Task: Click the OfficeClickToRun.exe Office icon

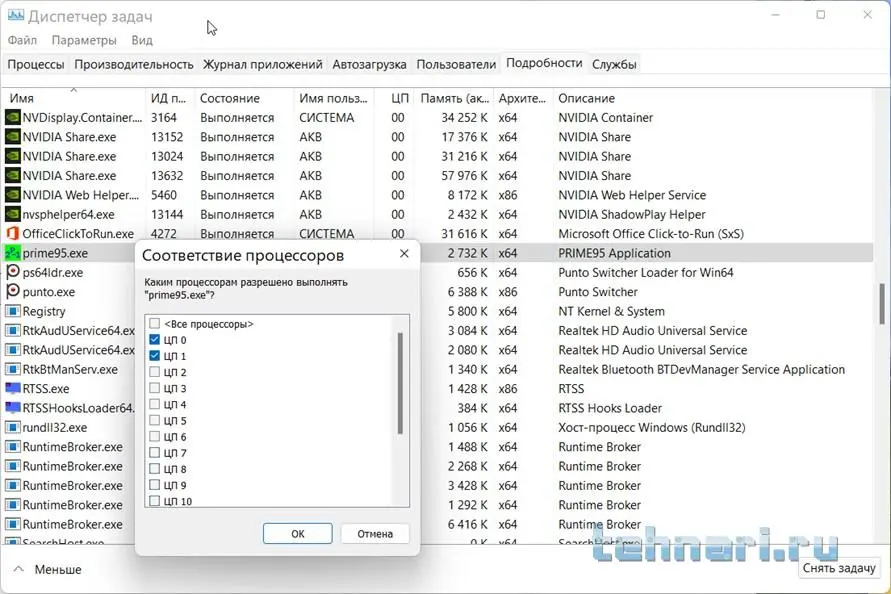Action: coord(13,234)
